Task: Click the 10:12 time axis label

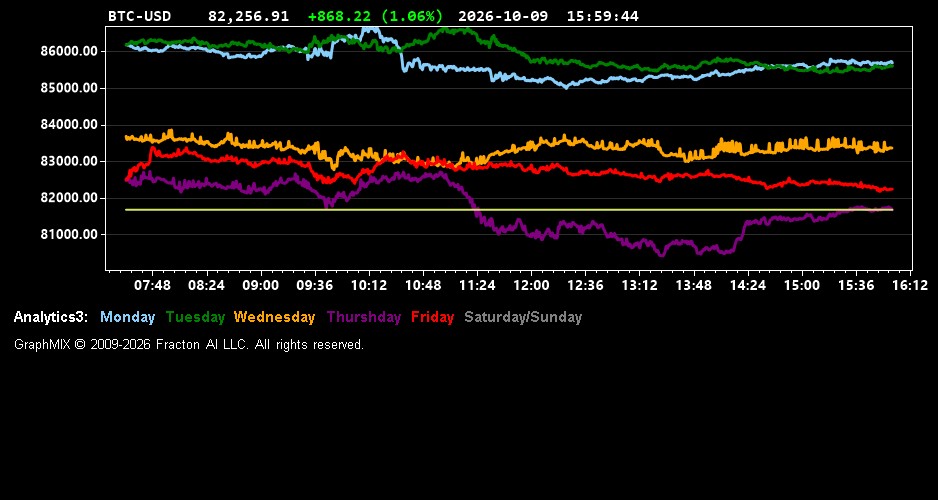Action: (368, 285)
